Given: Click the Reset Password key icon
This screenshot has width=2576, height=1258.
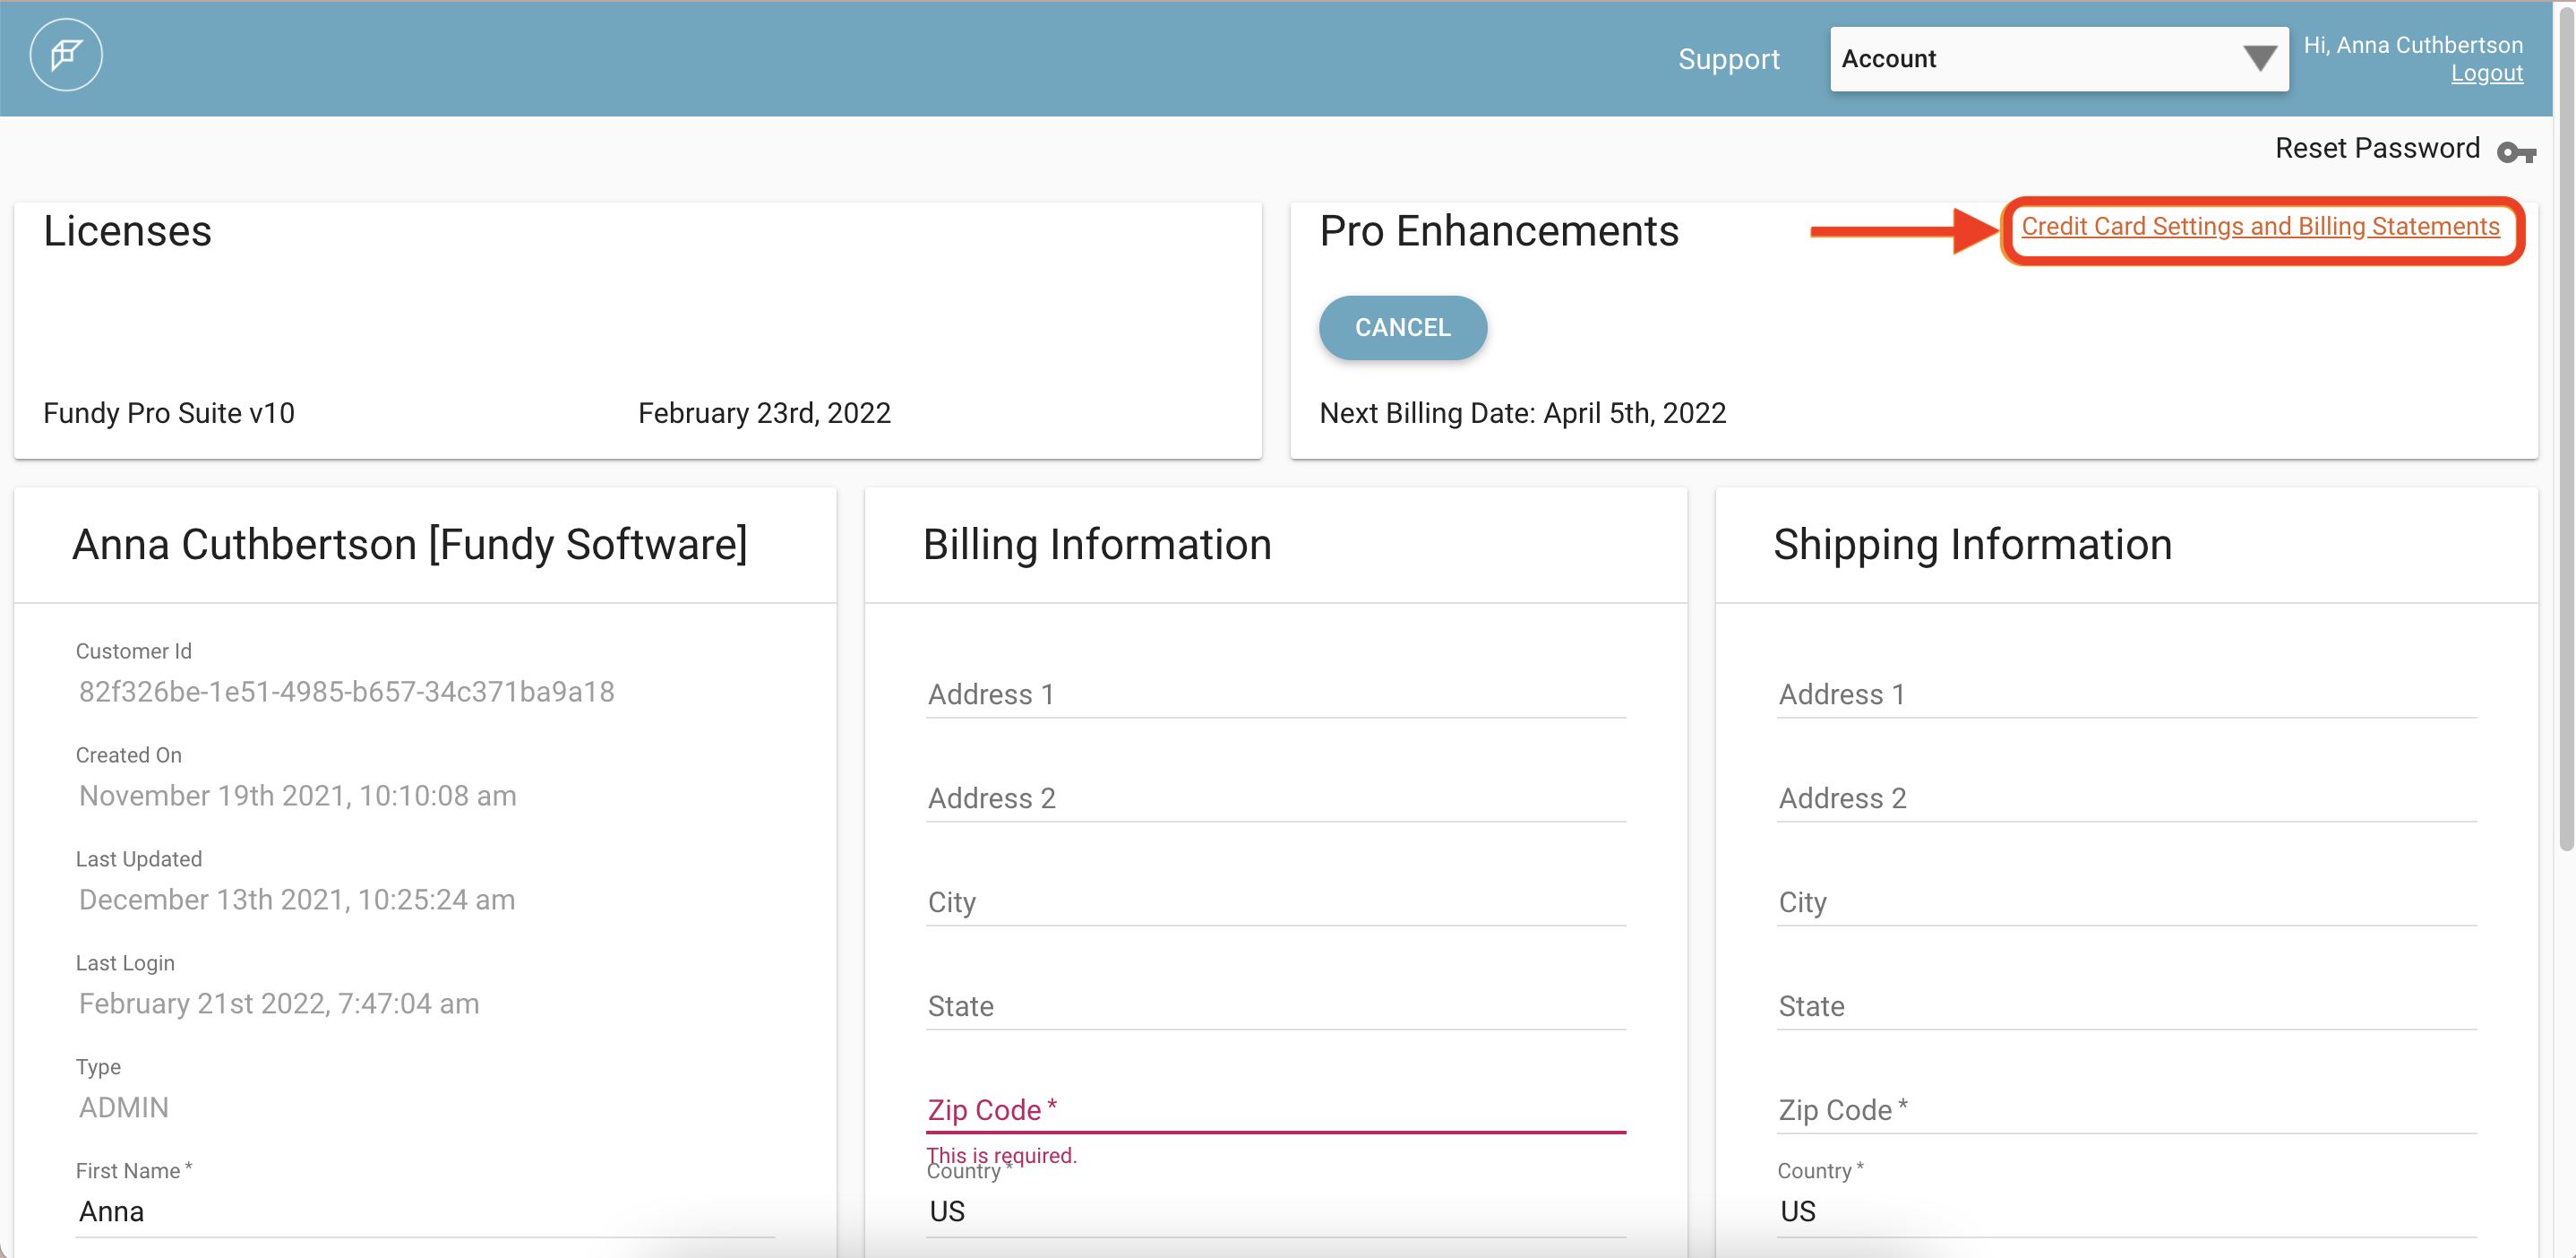Looking at the screenshot, I should tap(2516, 152).
